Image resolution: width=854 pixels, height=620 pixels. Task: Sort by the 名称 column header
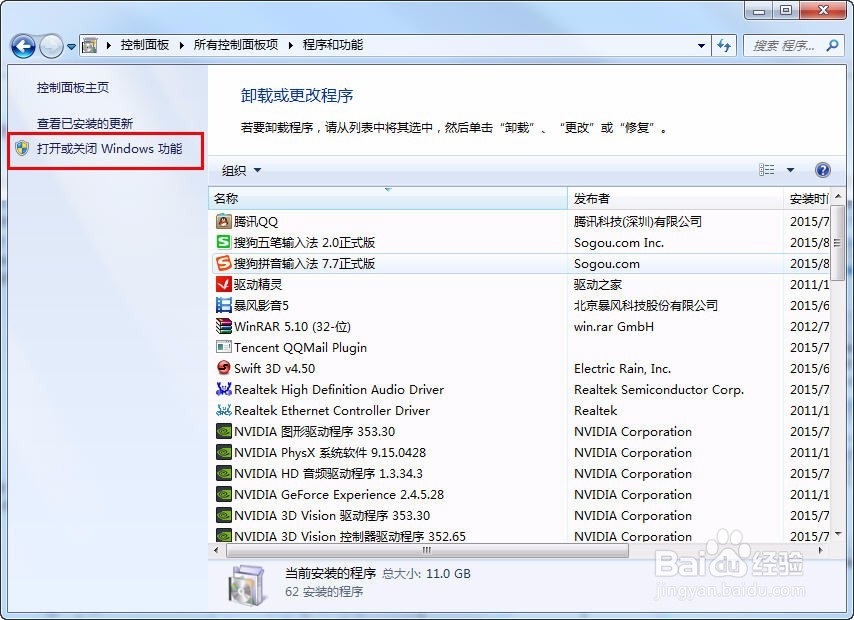pos(388,199)
